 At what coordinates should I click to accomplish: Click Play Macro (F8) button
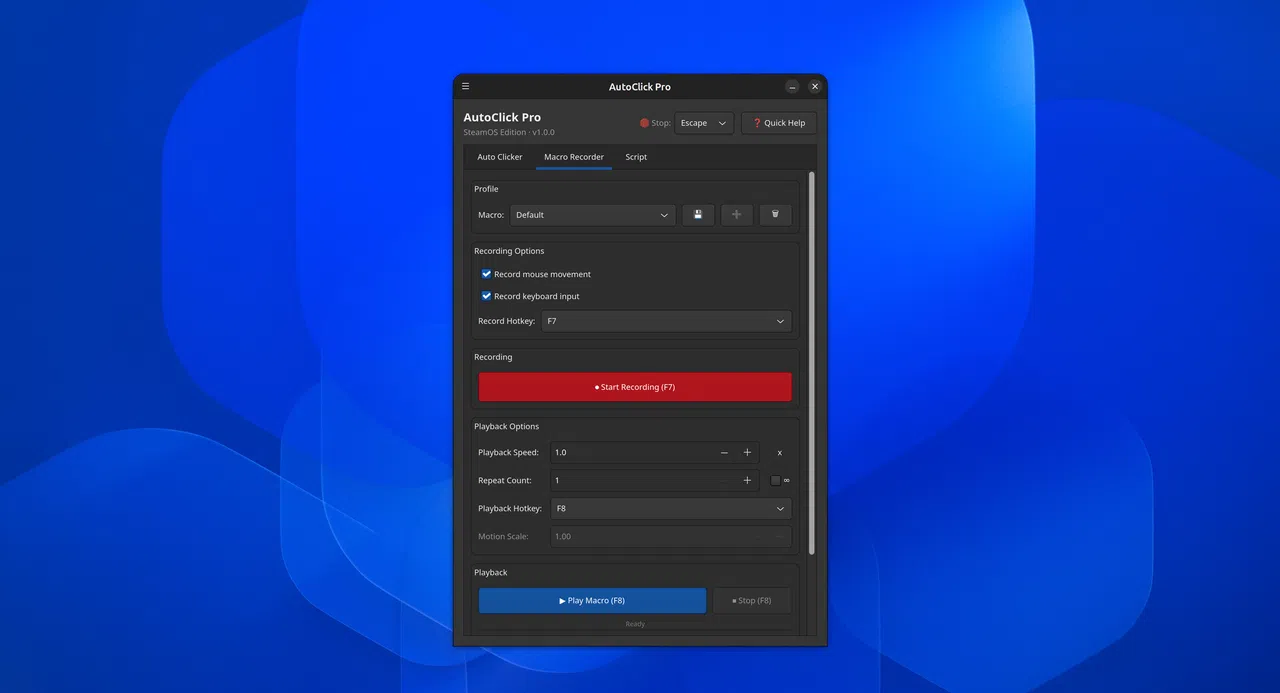click(592, 601)
